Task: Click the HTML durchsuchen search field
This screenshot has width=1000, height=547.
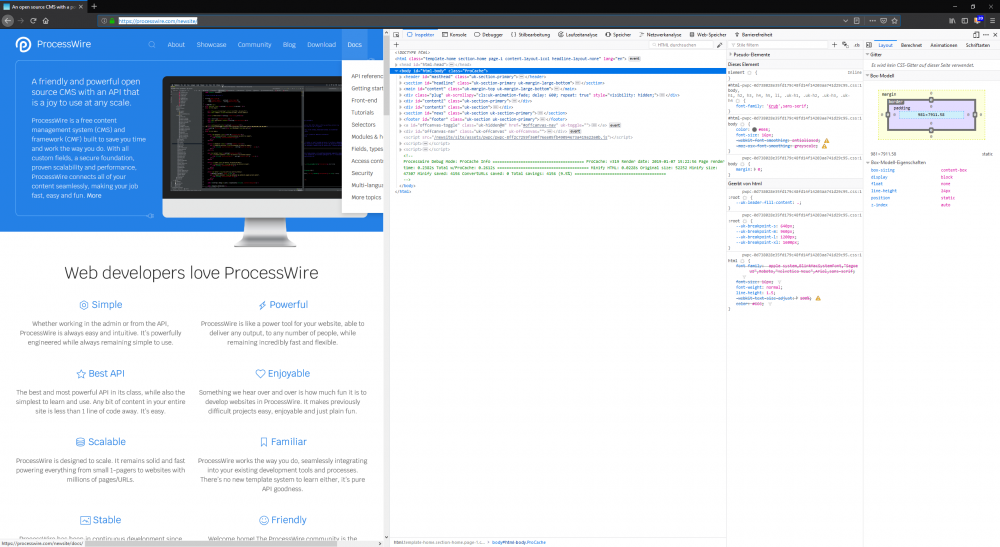Action: click(682, 45)
